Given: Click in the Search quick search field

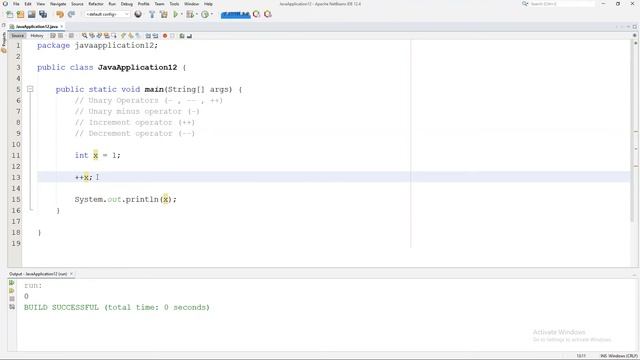Looking at the screenshot, I should point(562,4).
